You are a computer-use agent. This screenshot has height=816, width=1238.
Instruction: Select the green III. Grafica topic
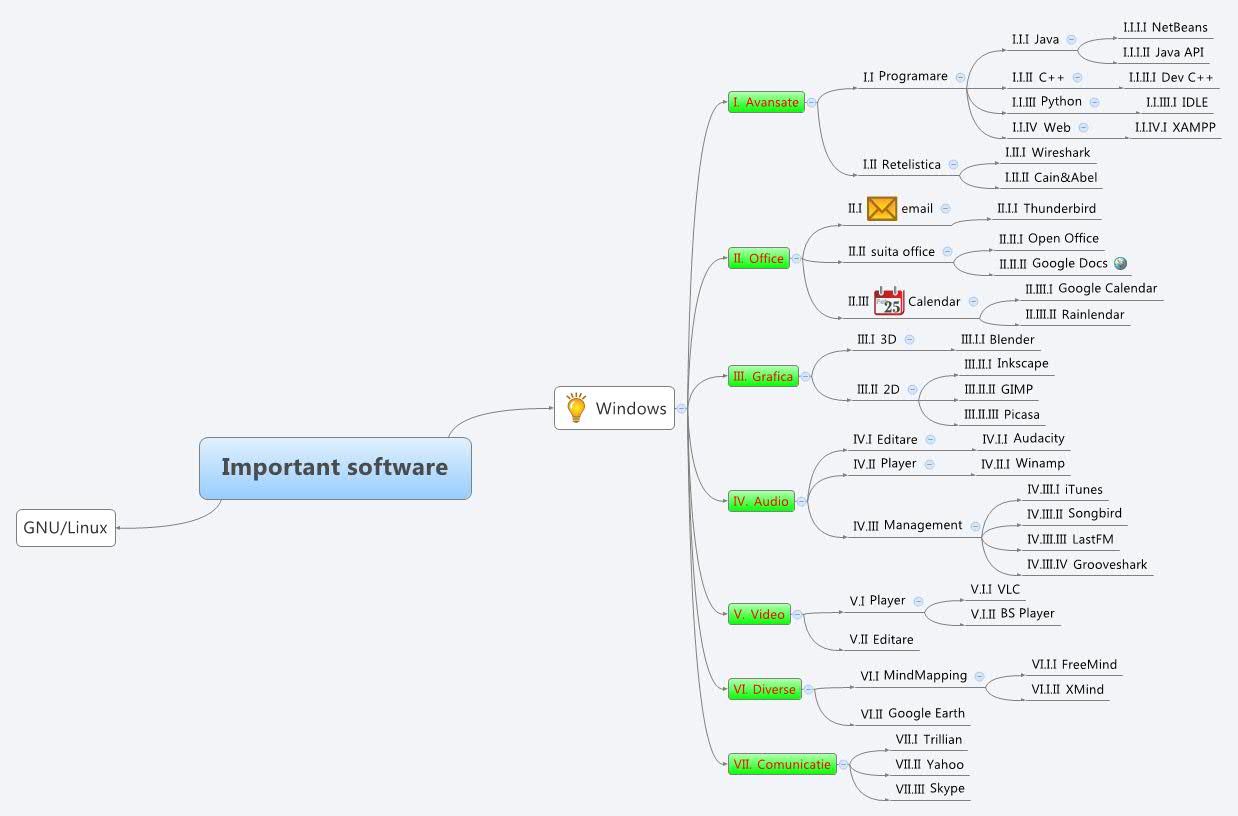[762, 377]
